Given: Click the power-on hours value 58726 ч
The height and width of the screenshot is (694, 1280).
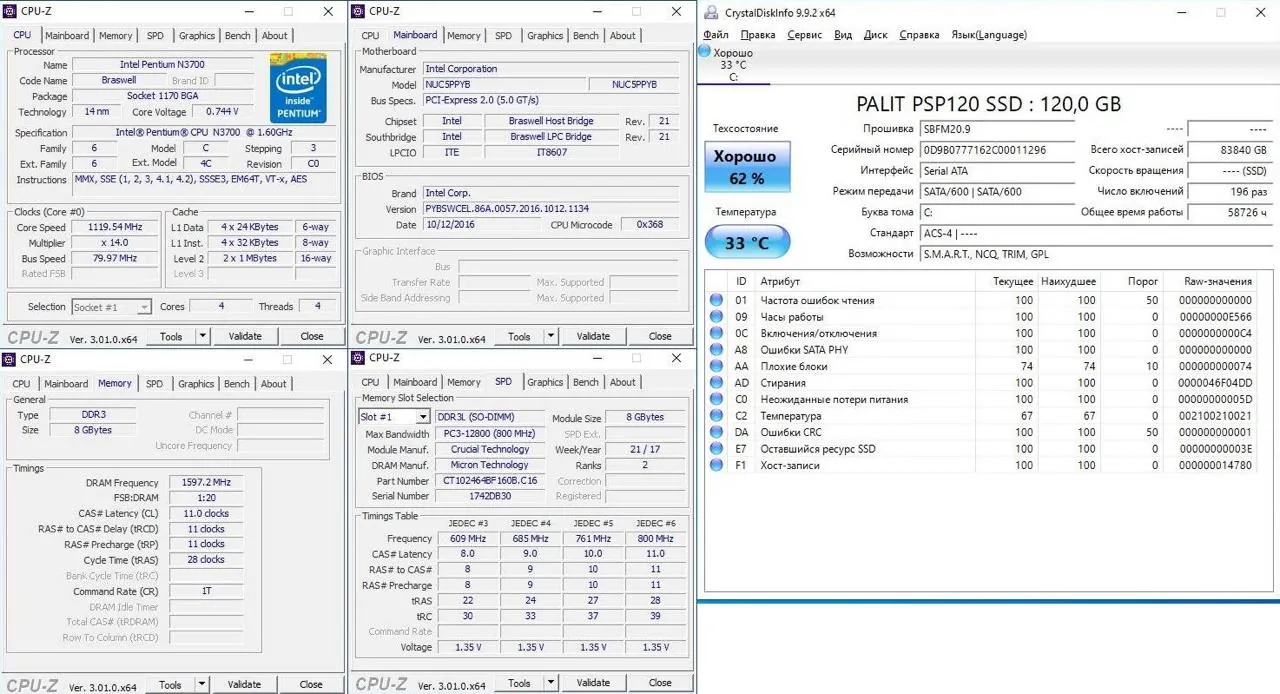Looking at the screenshot, I should 1229,212.
